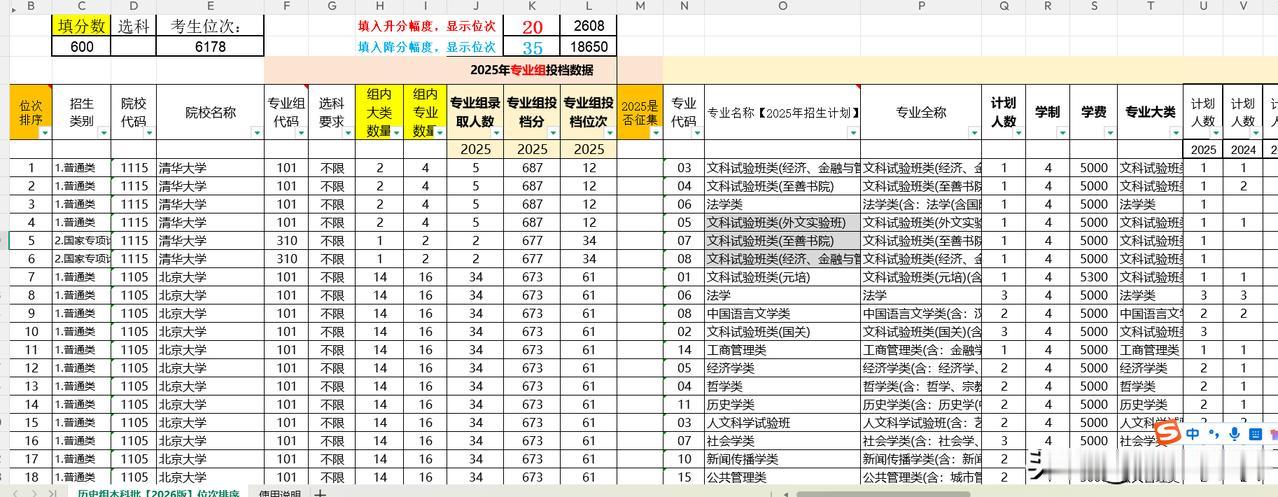
Task: Open filter dropdown for 专业大类 column
Action: (x=1176, y=133)
